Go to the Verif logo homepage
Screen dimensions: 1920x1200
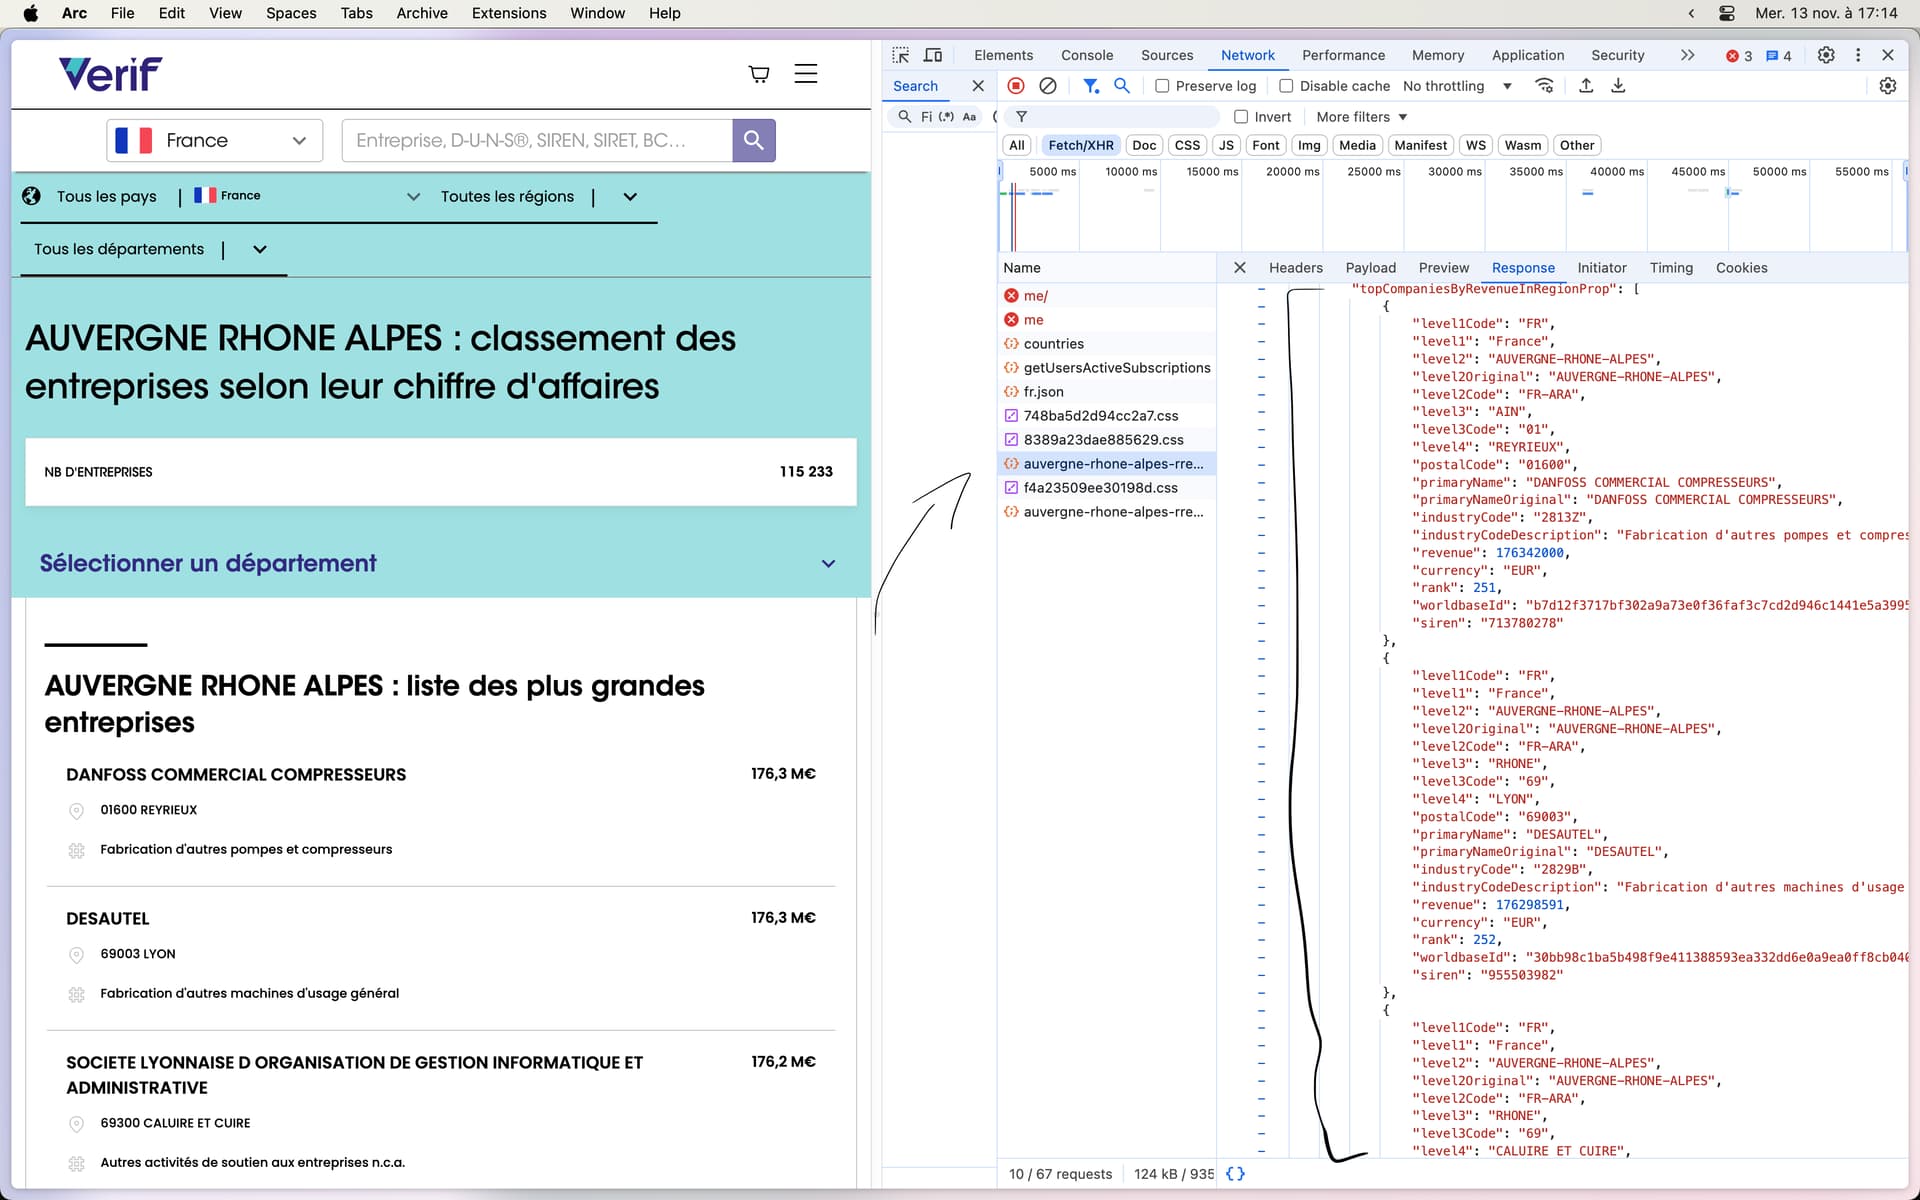pyautogui.click(x=110, y=74)
